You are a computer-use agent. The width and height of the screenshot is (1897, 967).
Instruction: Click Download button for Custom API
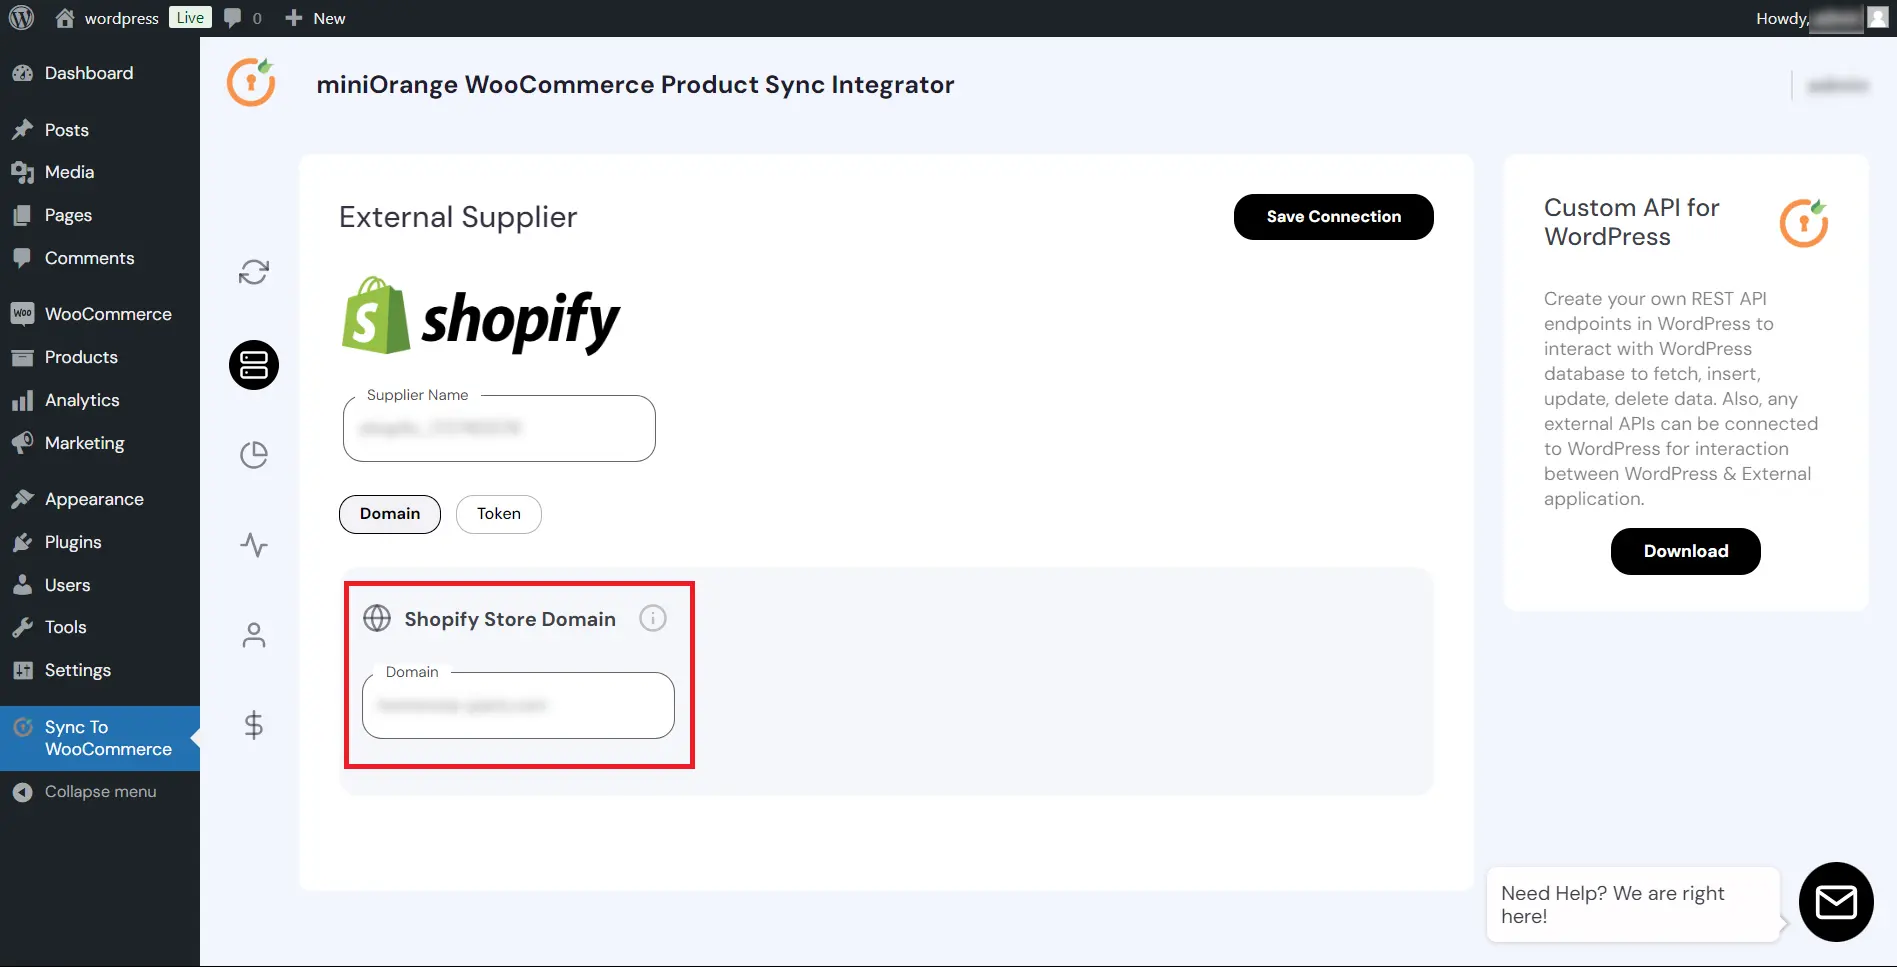[x=1685, y=551]
